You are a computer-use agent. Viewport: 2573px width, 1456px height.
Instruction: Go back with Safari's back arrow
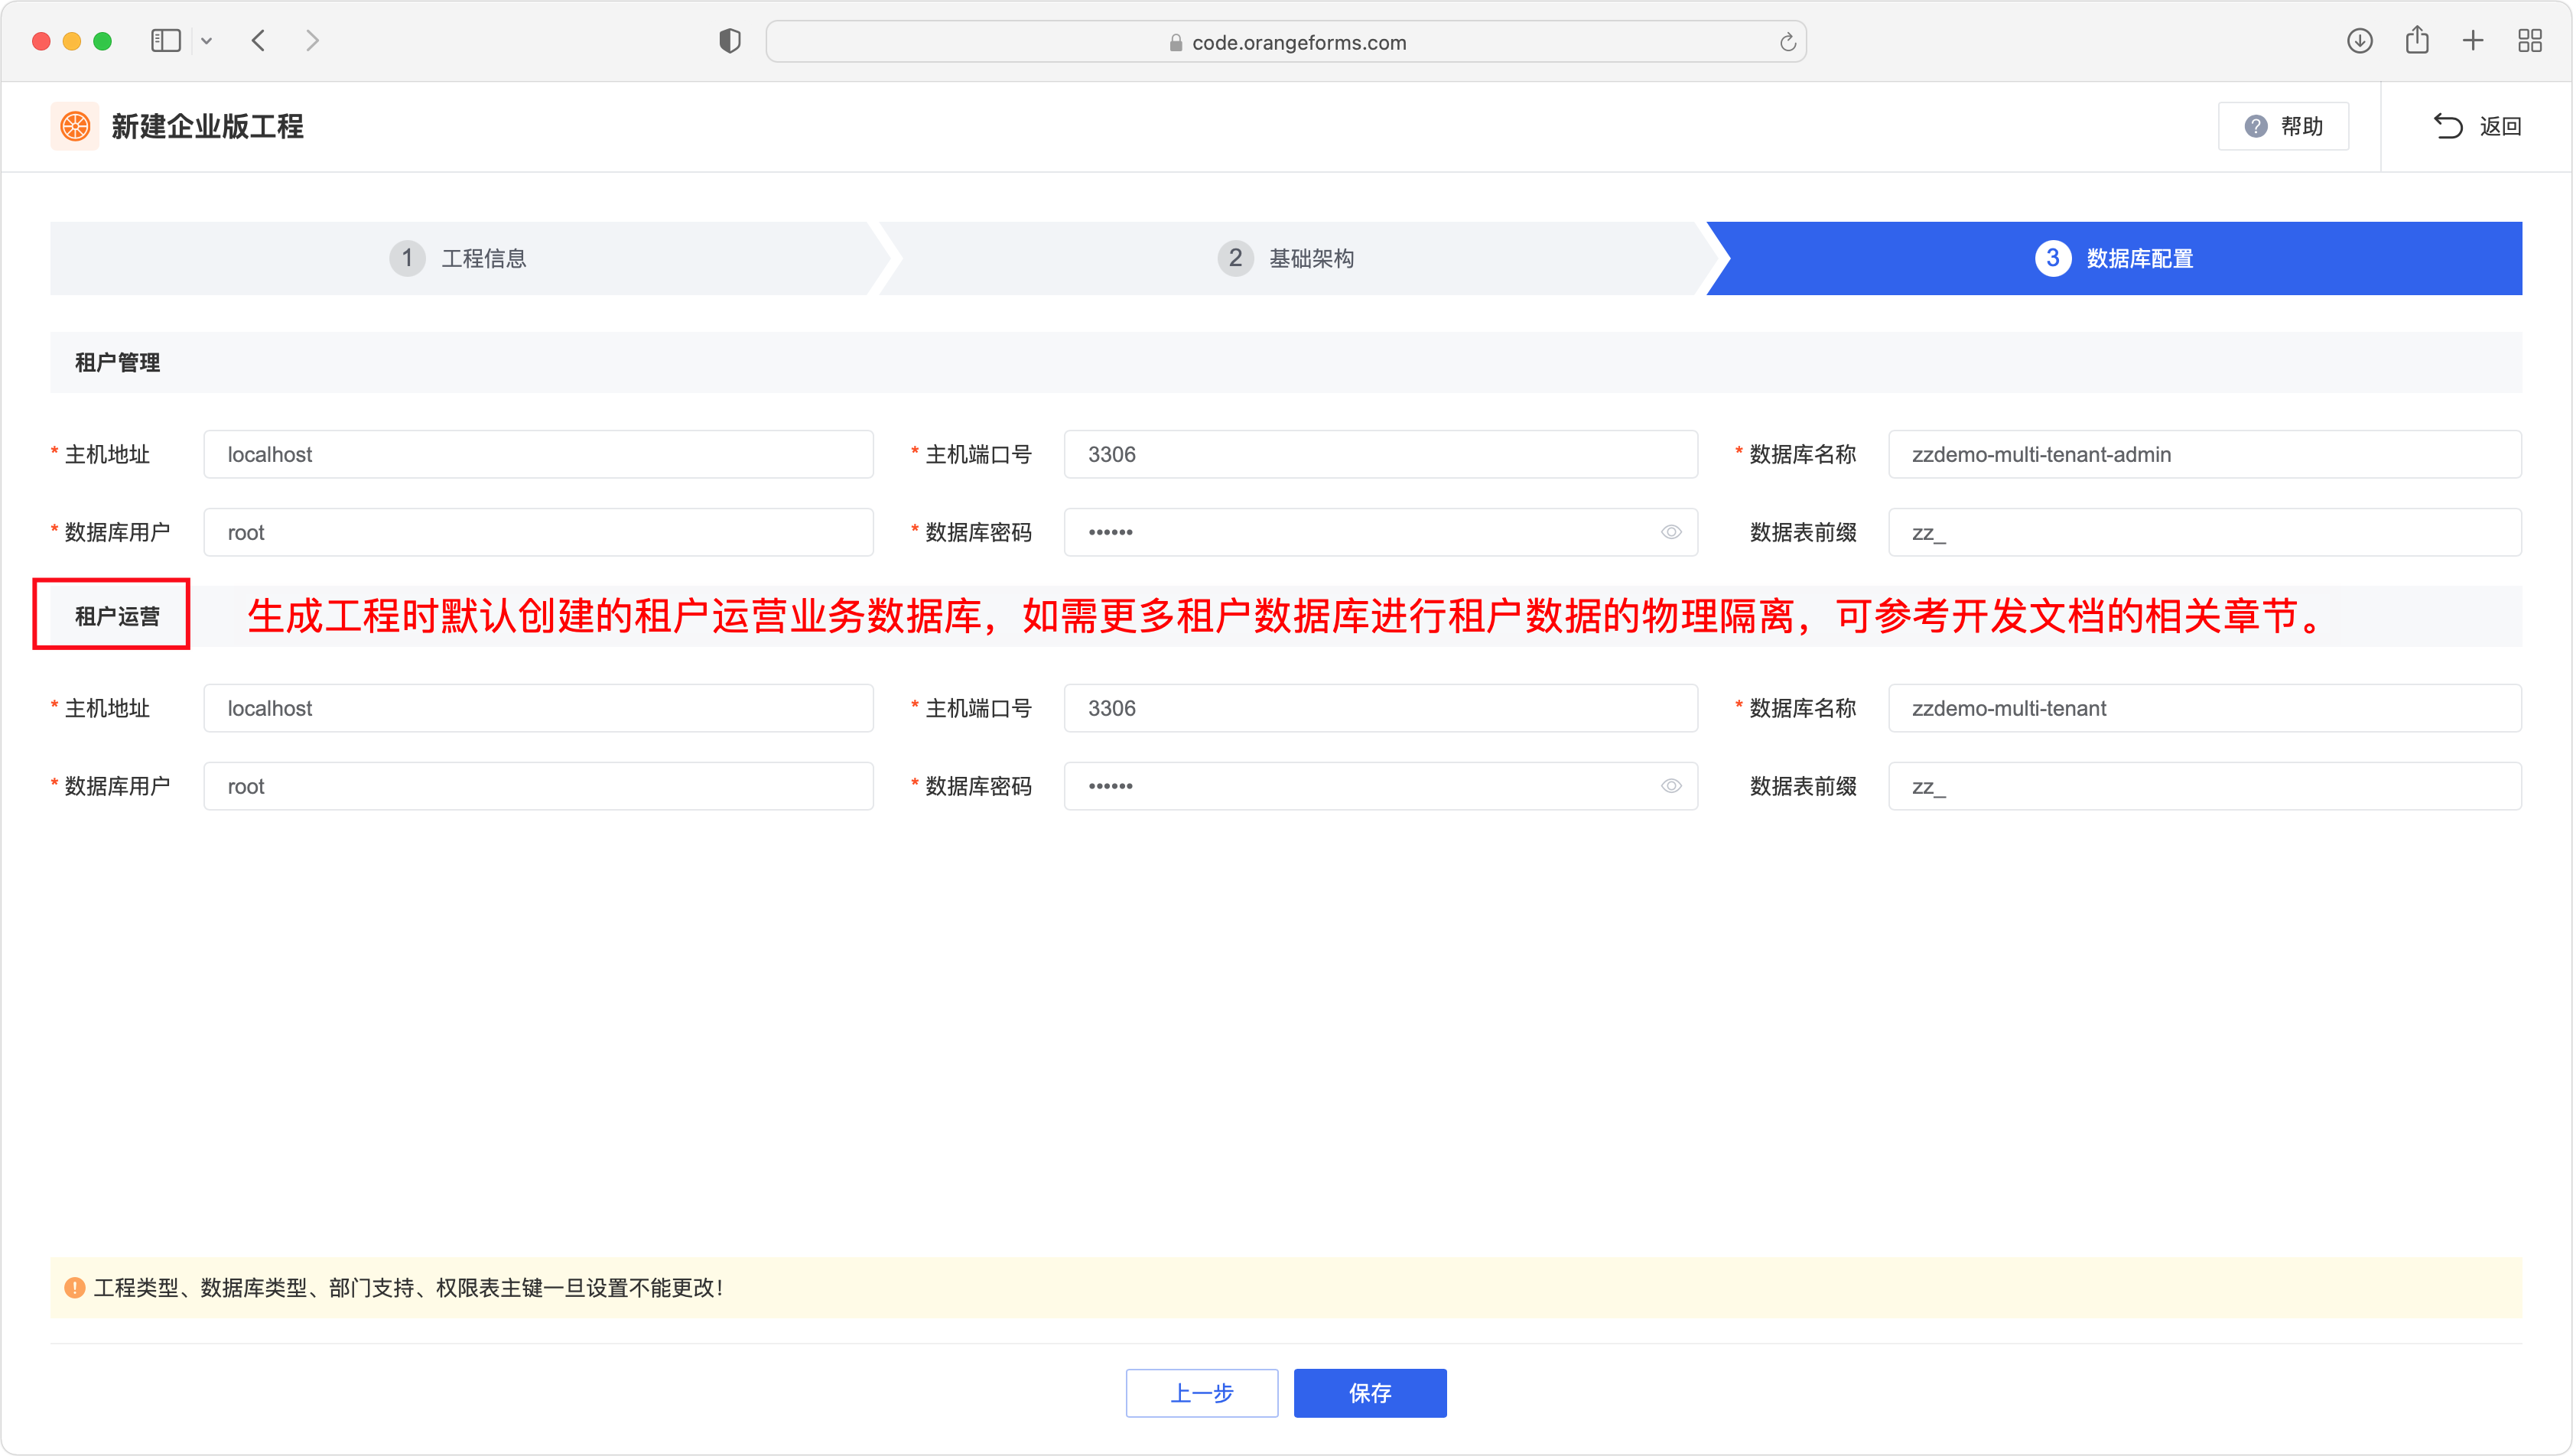tap(258, 41)
